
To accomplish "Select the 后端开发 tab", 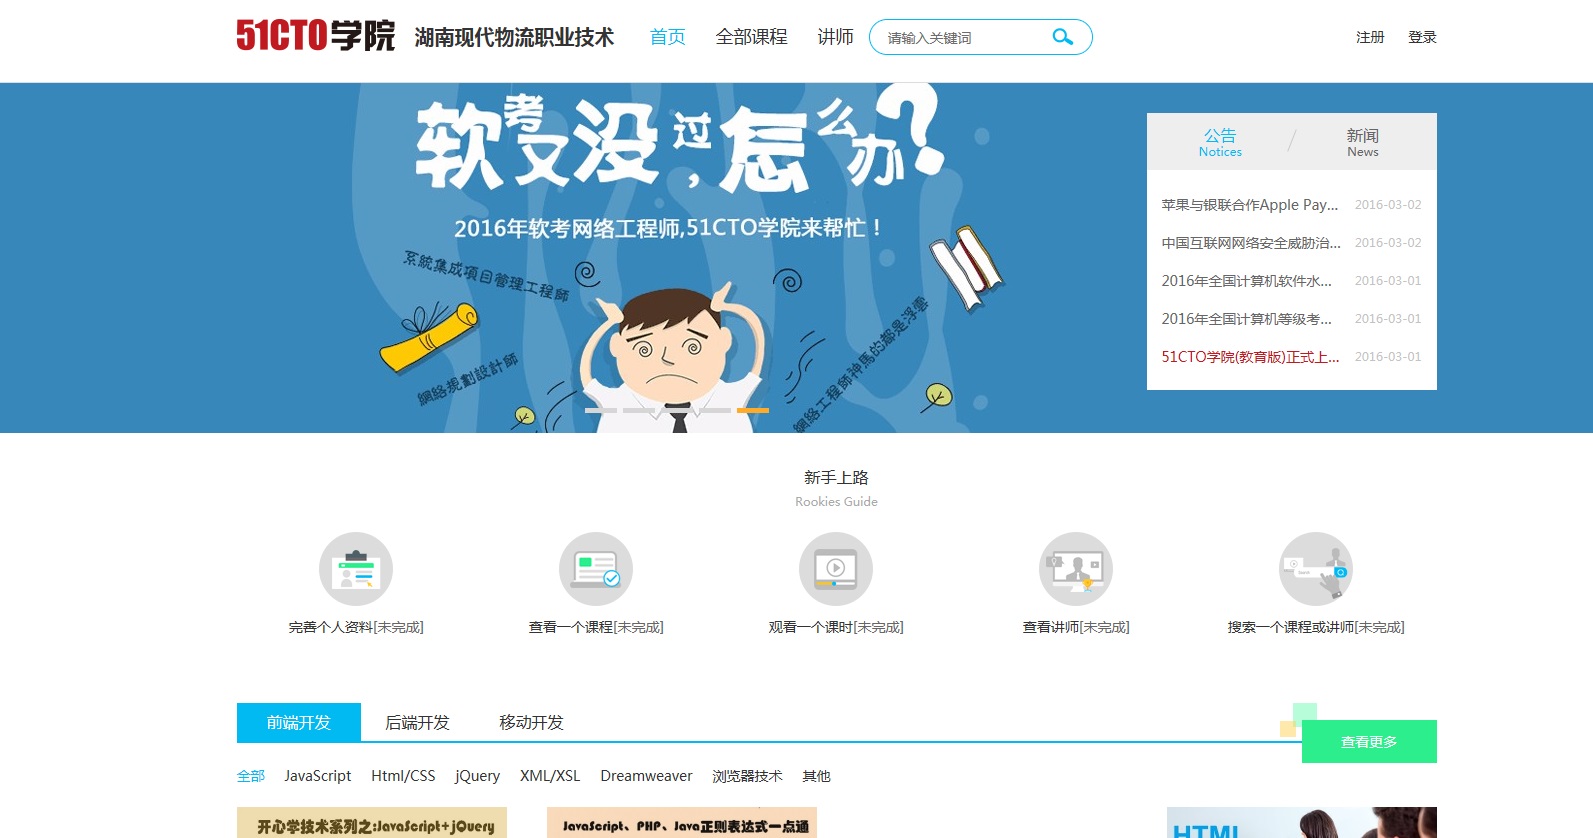I will [418, 722].
